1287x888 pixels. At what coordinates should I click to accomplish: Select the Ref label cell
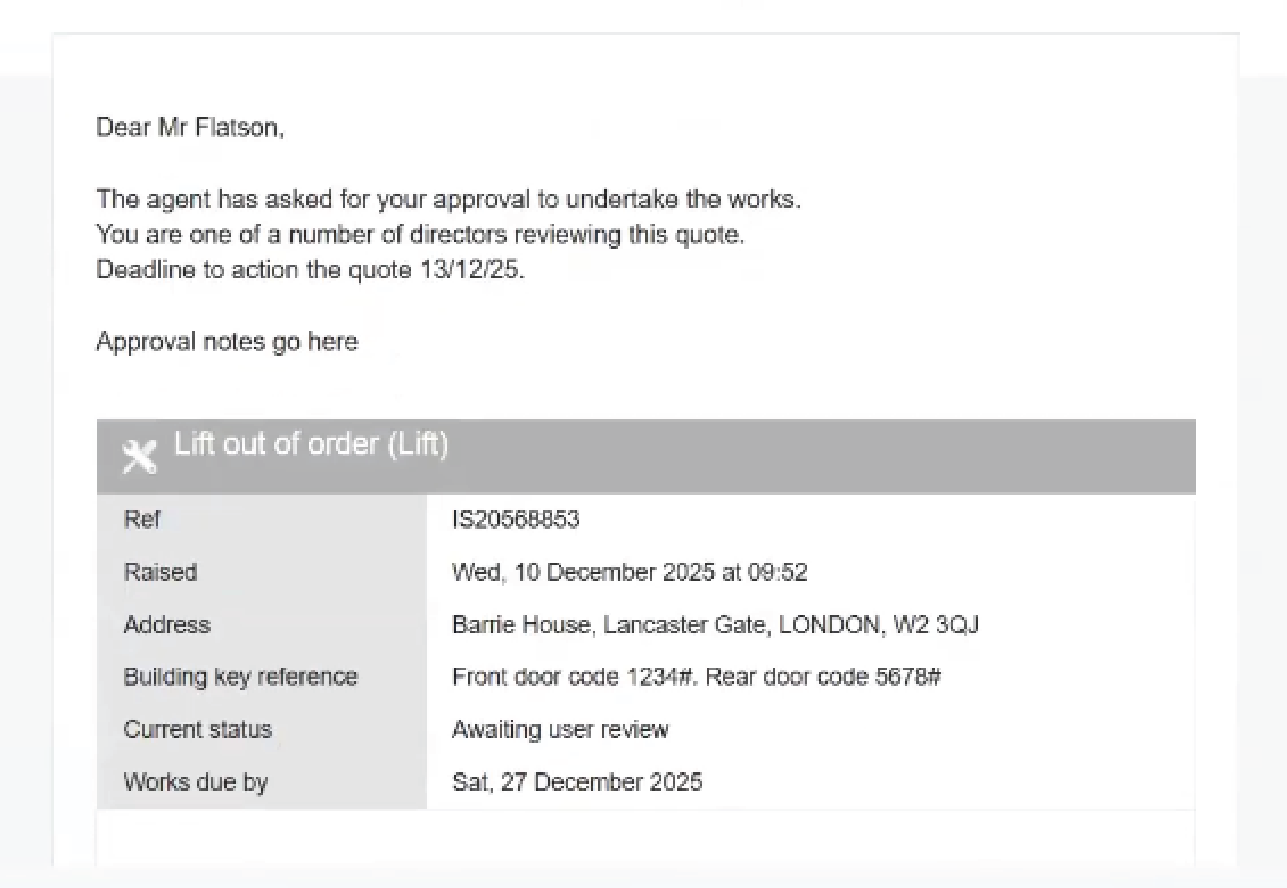coord(141,520)
